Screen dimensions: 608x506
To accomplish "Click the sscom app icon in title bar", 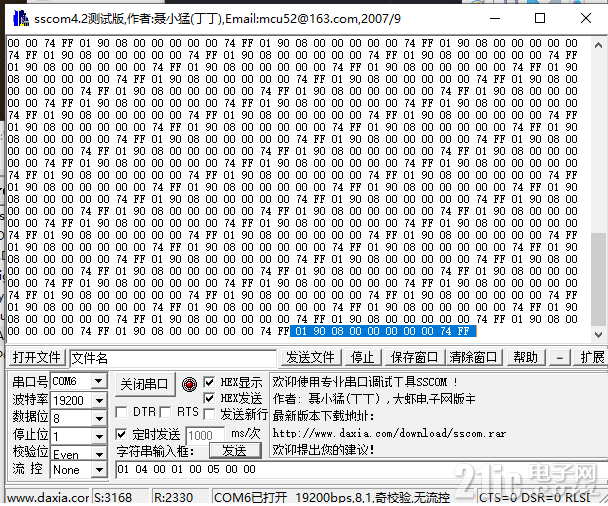I will [x=21, y=18].
